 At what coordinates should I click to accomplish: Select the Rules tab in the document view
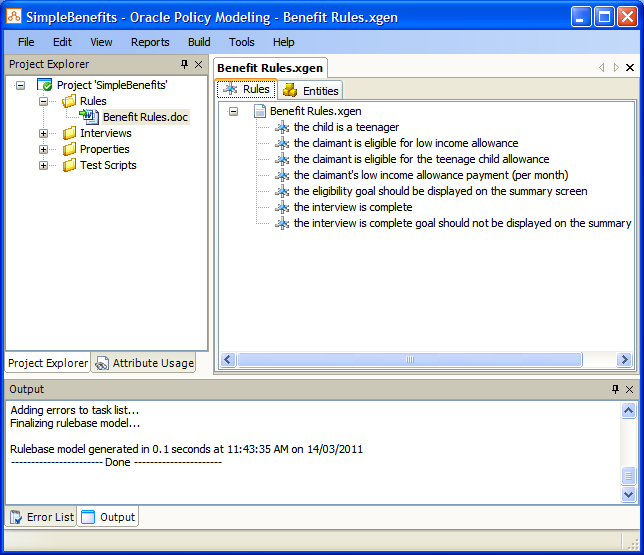pos(246,89)
